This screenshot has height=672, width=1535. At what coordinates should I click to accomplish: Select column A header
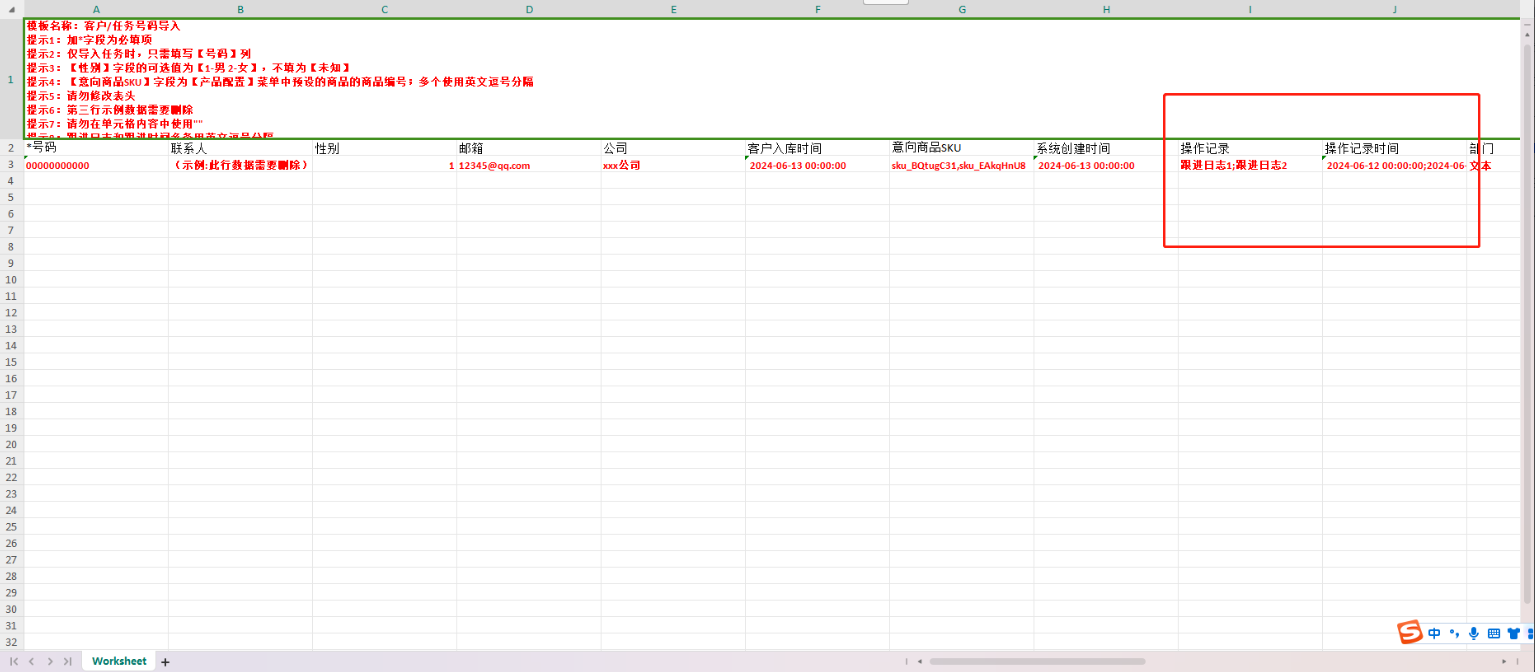[x=96, y=9]
